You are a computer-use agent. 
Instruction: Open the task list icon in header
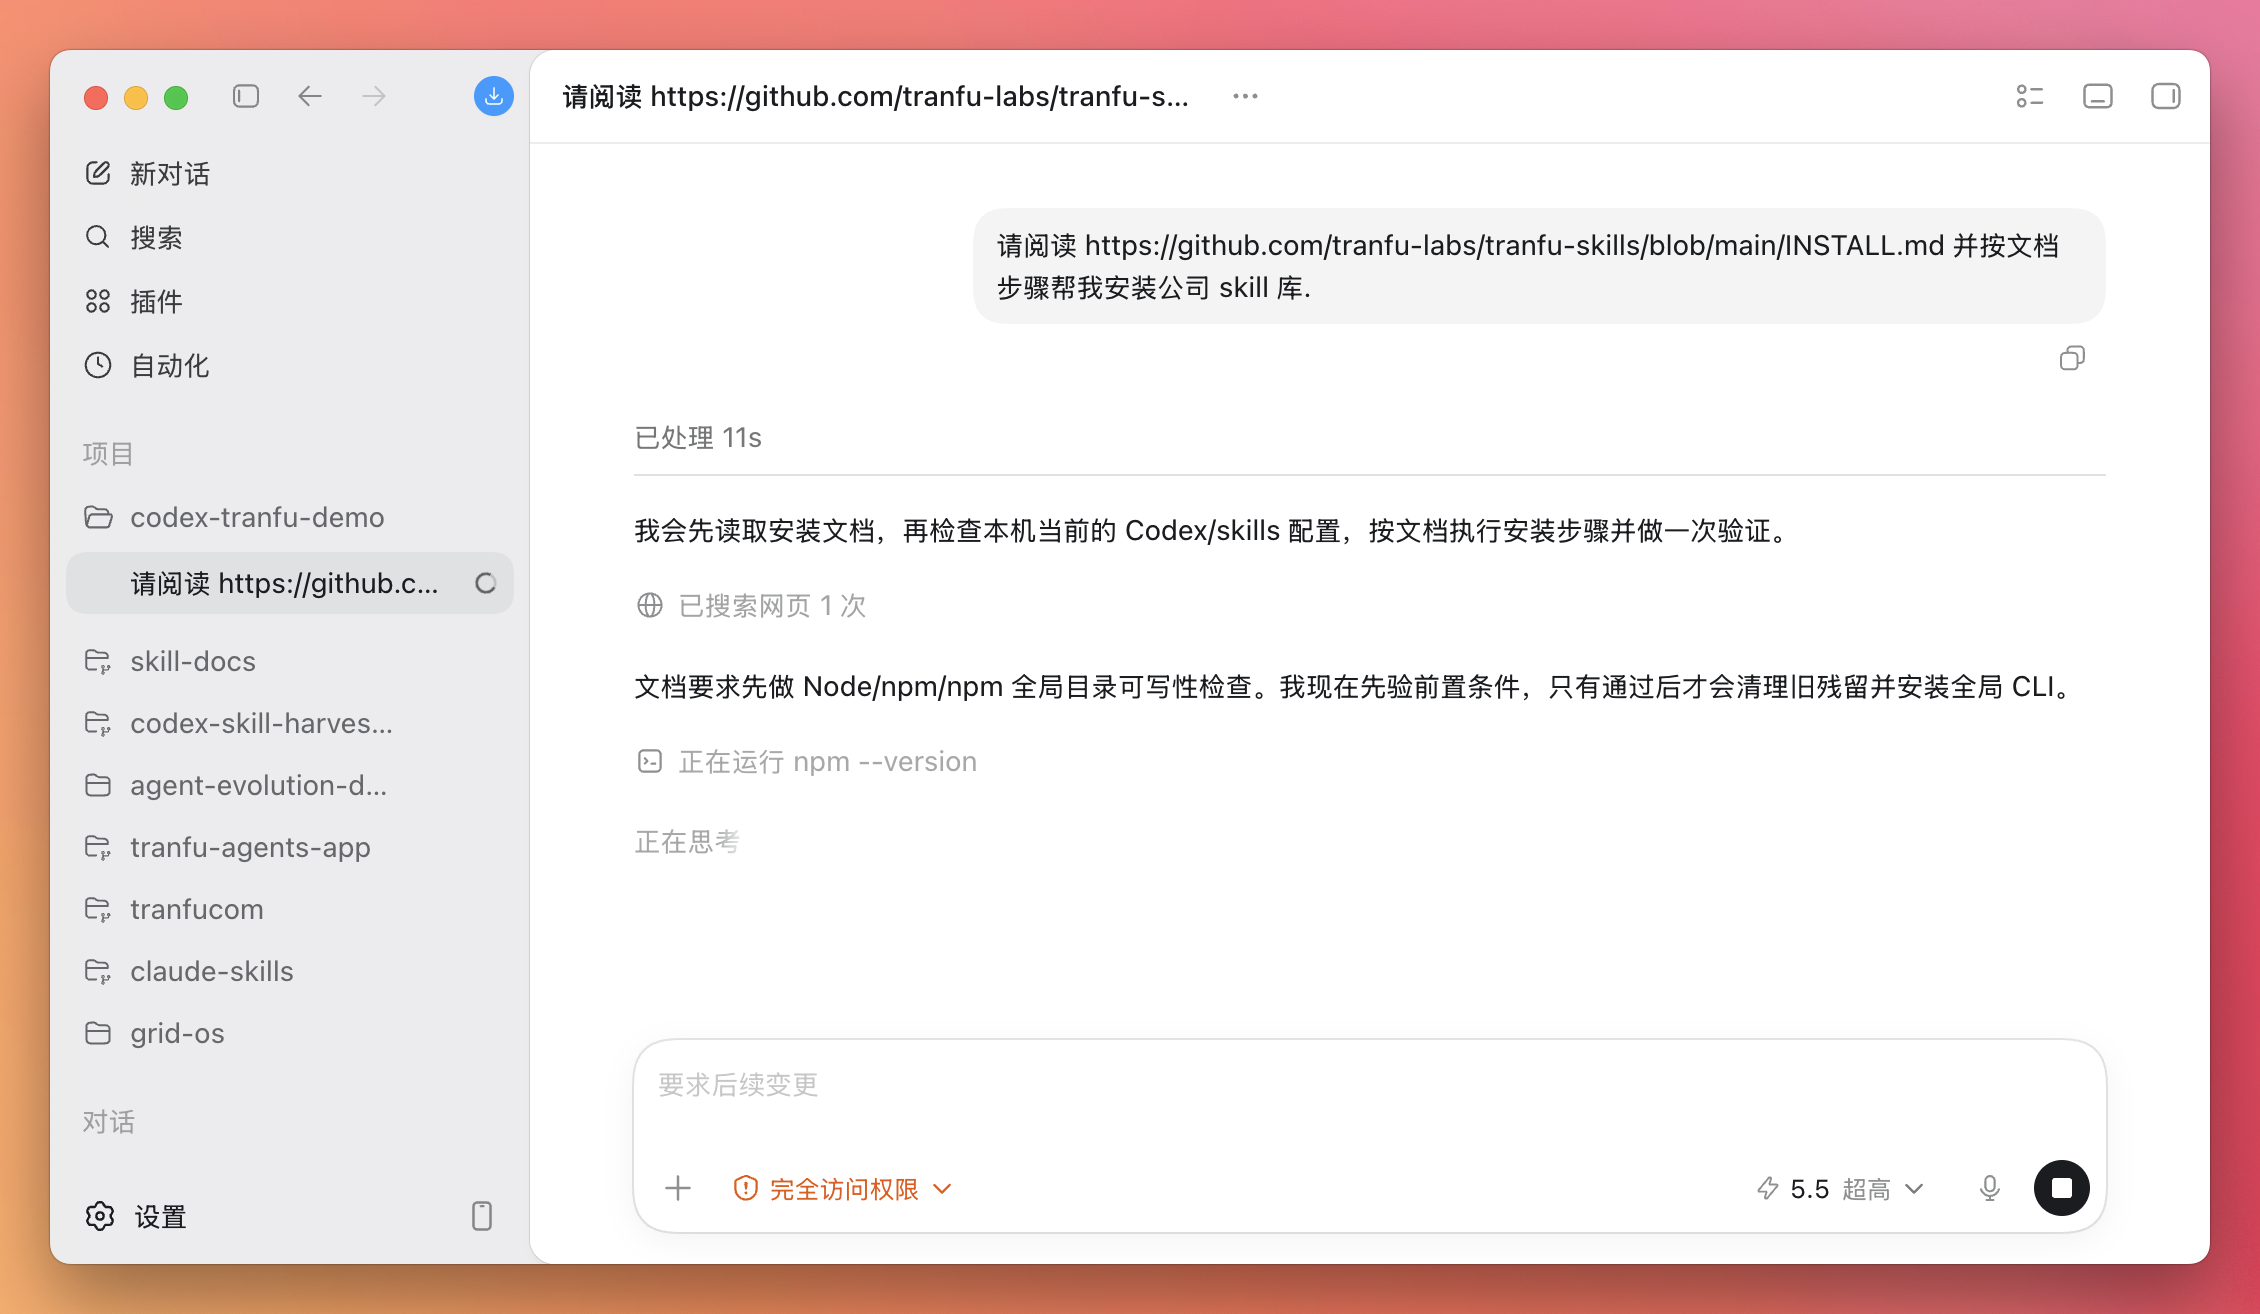[x=2030, y=96]
